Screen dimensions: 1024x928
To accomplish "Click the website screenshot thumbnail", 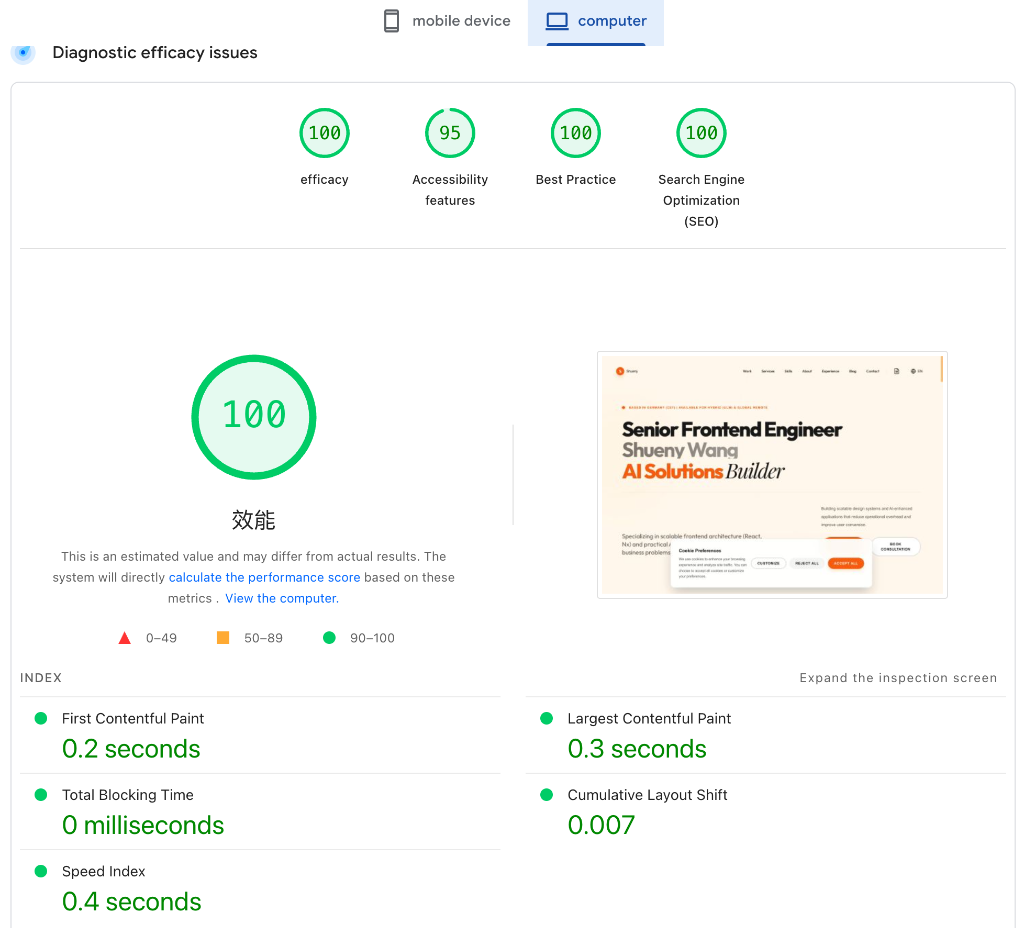I will coord(772,475).
